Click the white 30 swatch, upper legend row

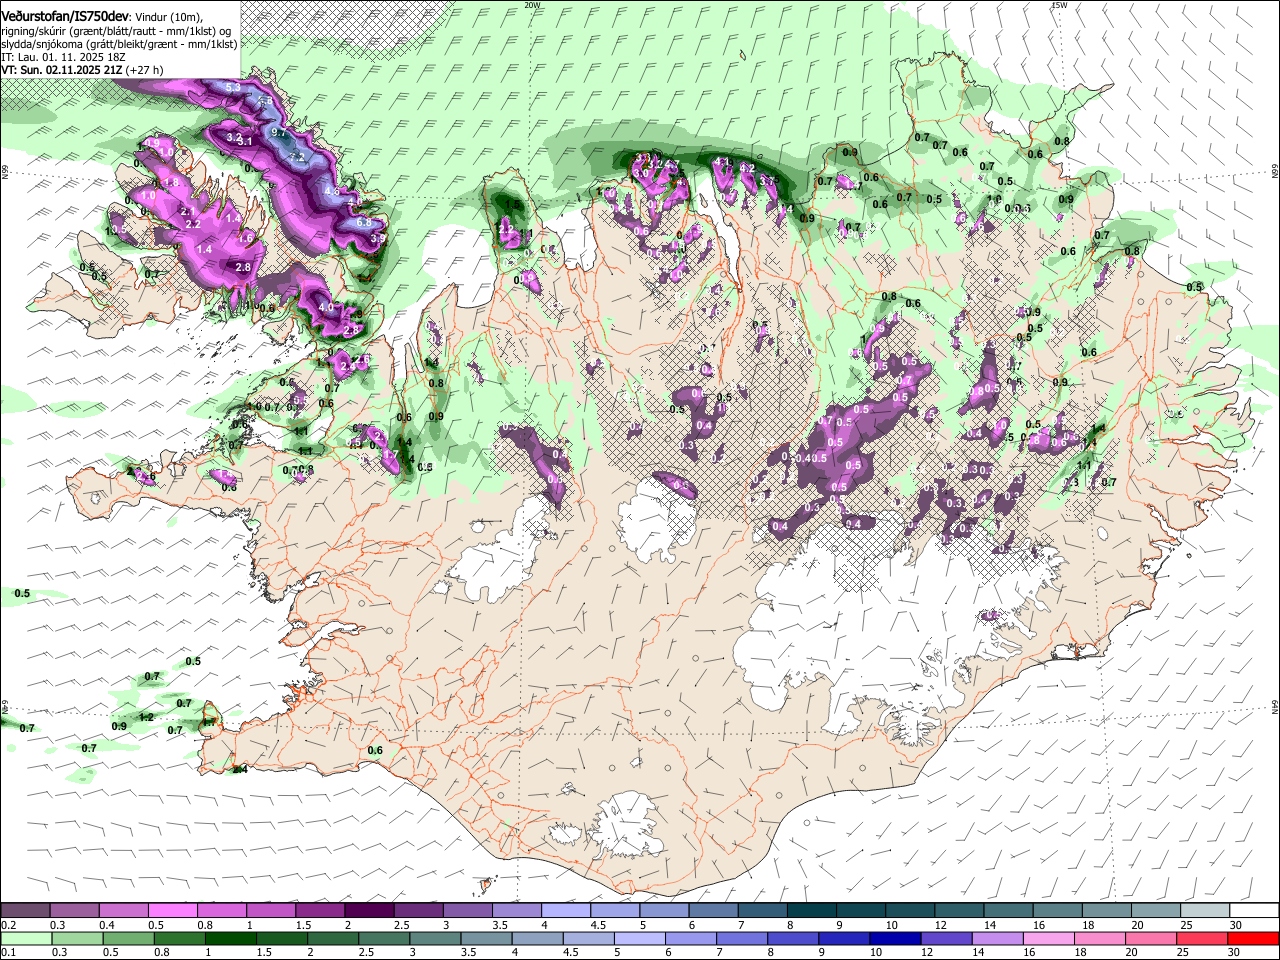[x=1254, y=910]
